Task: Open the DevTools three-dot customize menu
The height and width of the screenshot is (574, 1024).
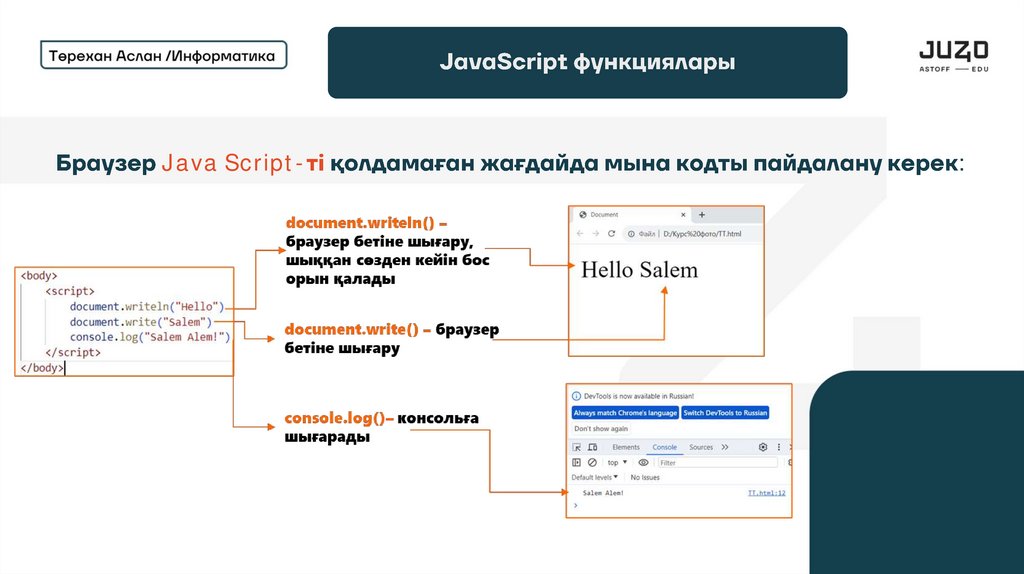Action: 778,447
